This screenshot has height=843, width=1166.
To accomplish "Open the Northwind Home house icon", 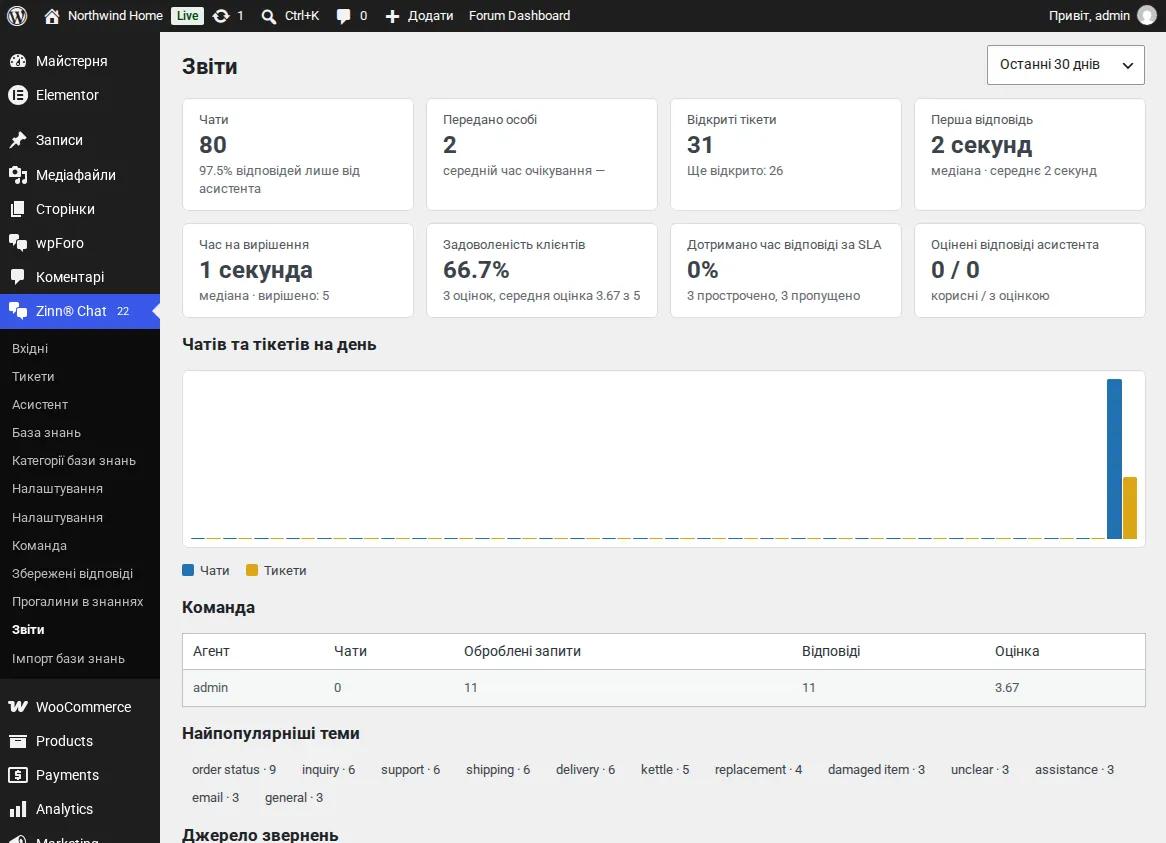I will pos(51,16).
